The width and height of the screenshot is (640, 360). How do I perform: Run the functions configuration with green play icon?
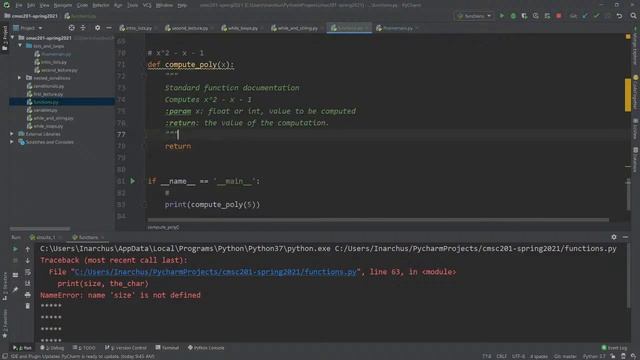(x=502, y=16)
